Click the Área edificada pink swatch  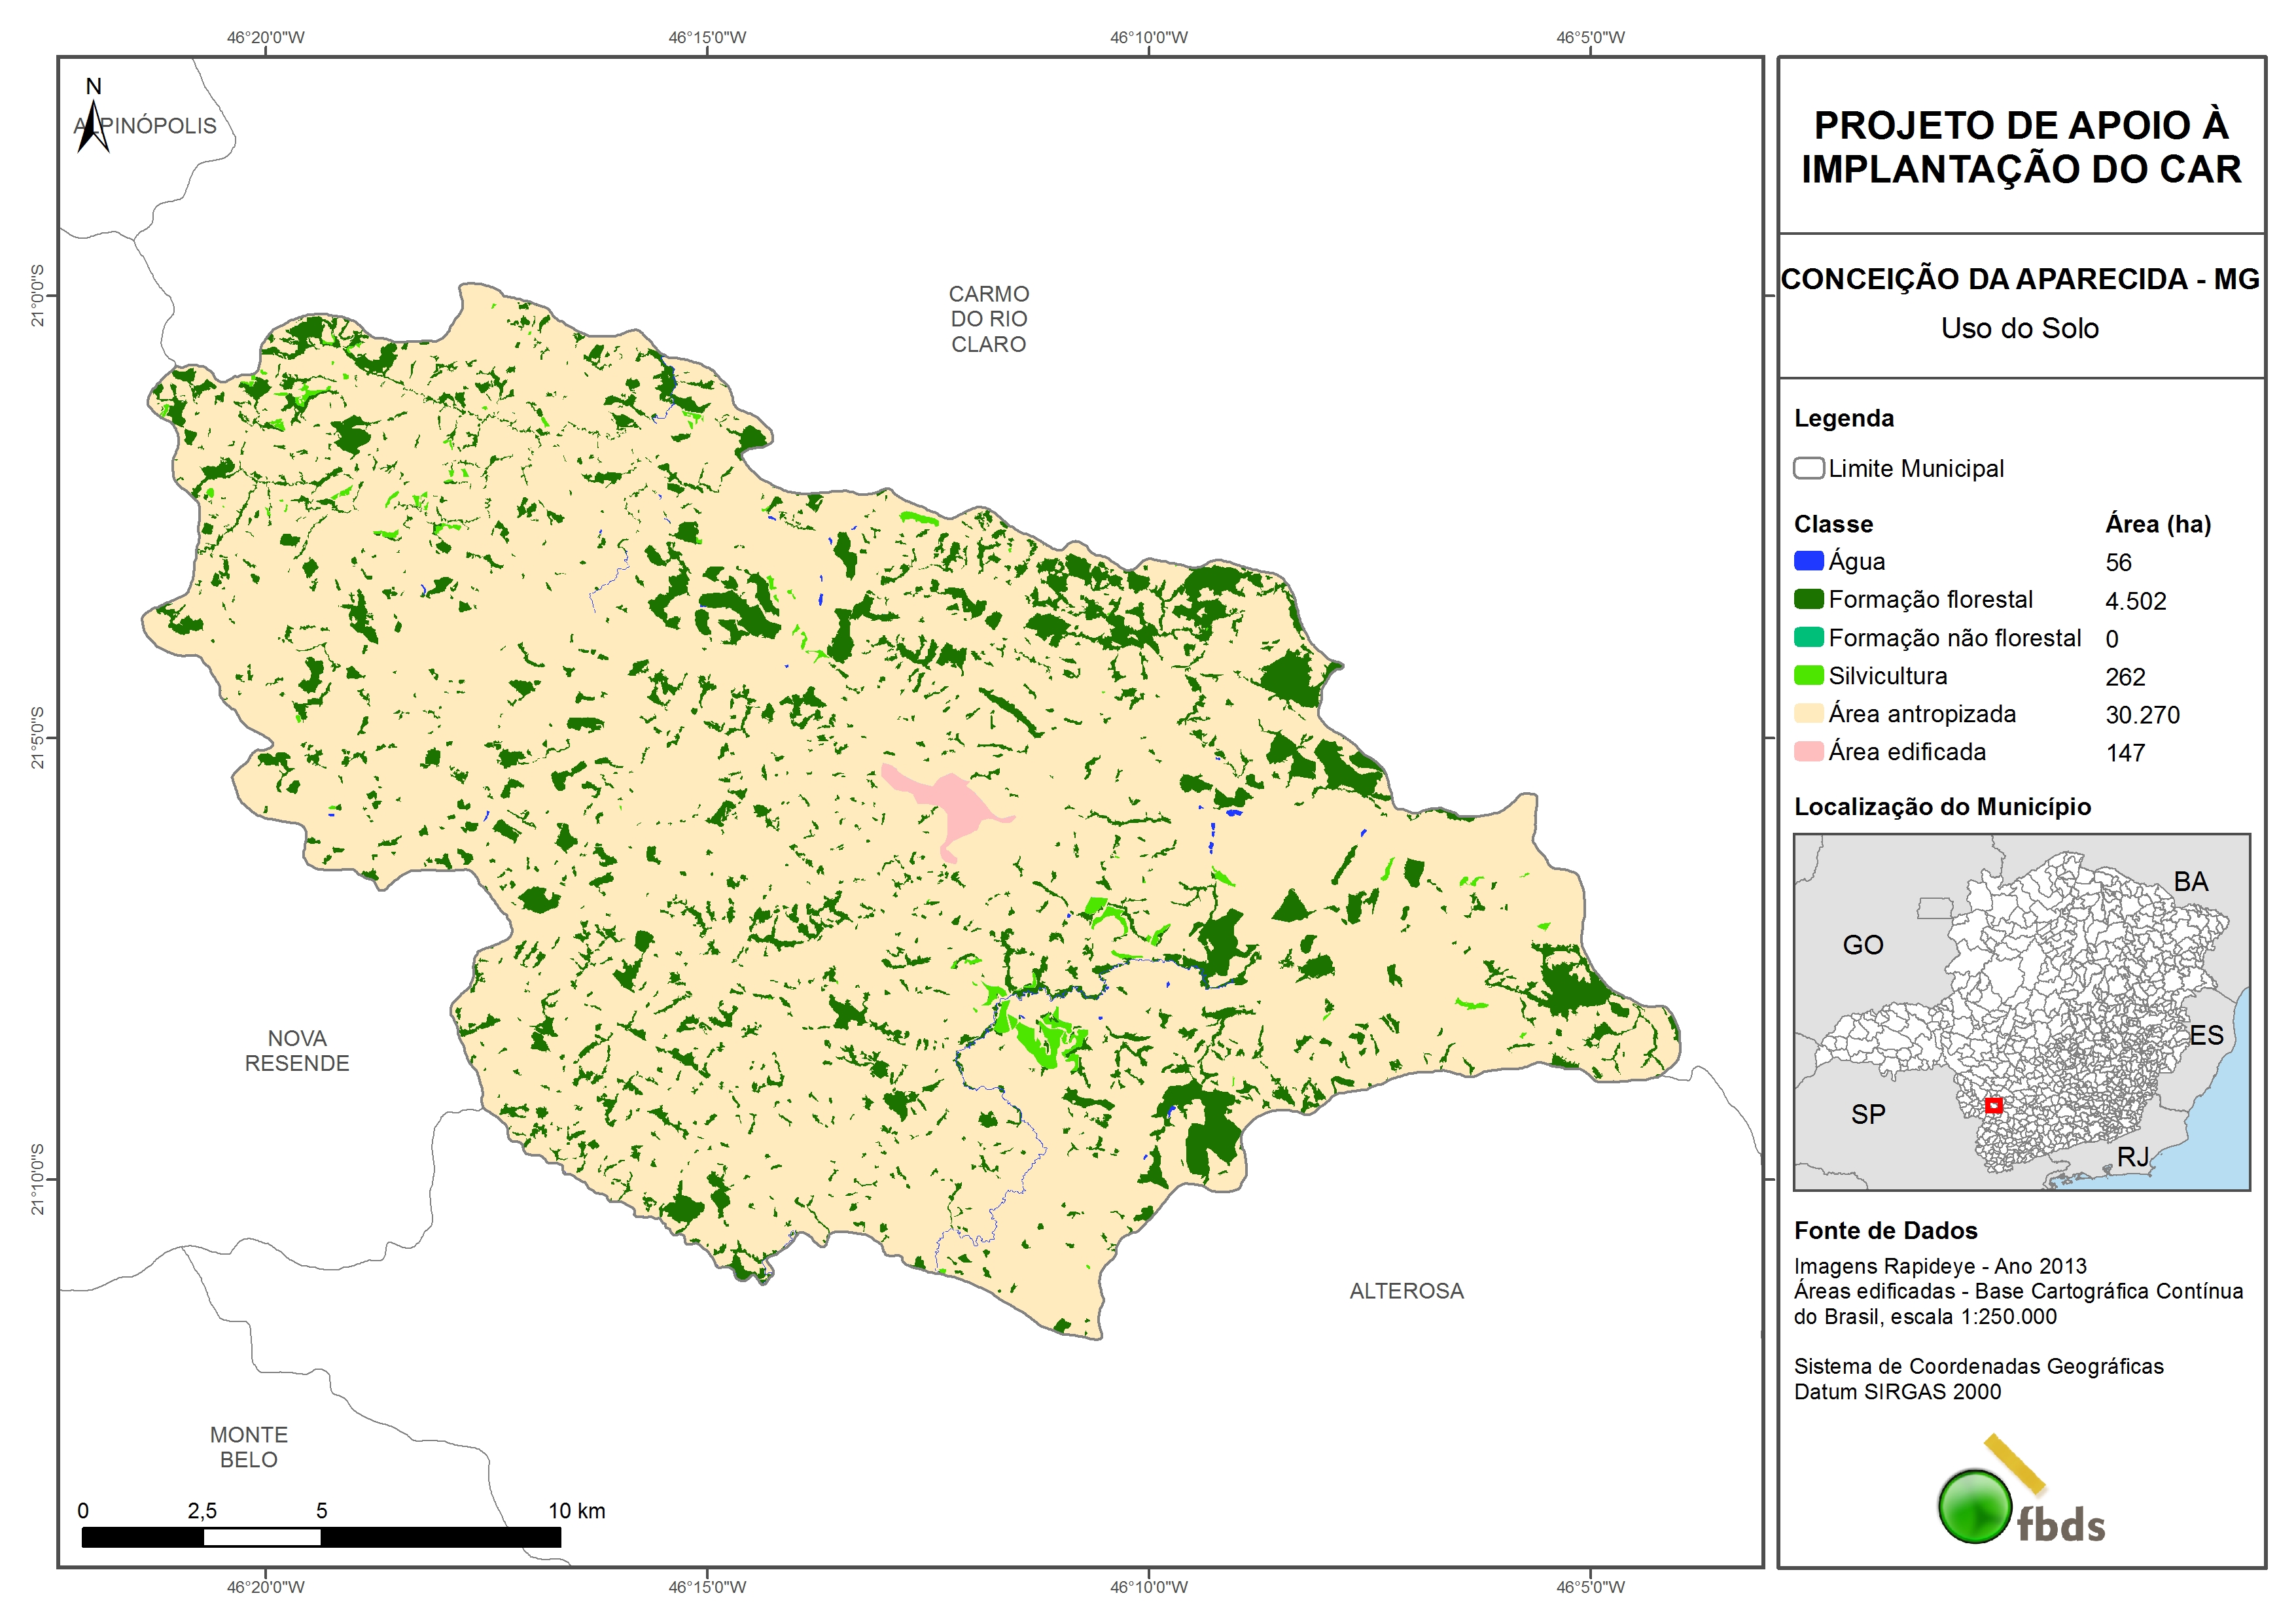click(x=1808, y=751)
